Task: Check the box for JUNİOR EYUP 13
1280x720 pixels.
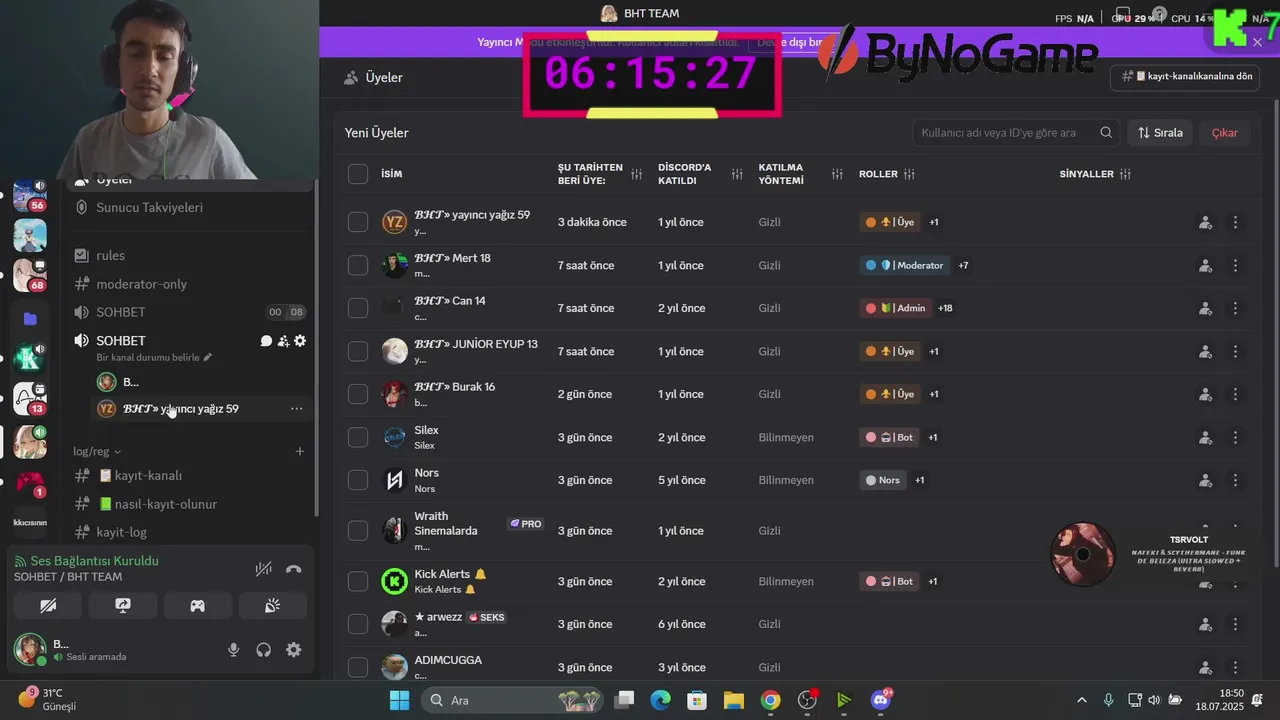Action: pyautogui.click(x=358, y=351)
